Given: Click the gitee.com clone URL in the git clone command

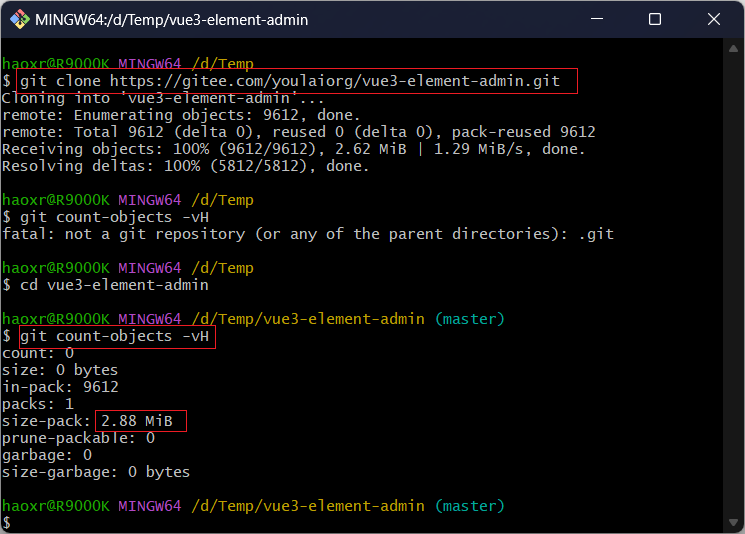Looking at the screenshot, I should pyautogui.click(x=335, y=81).
